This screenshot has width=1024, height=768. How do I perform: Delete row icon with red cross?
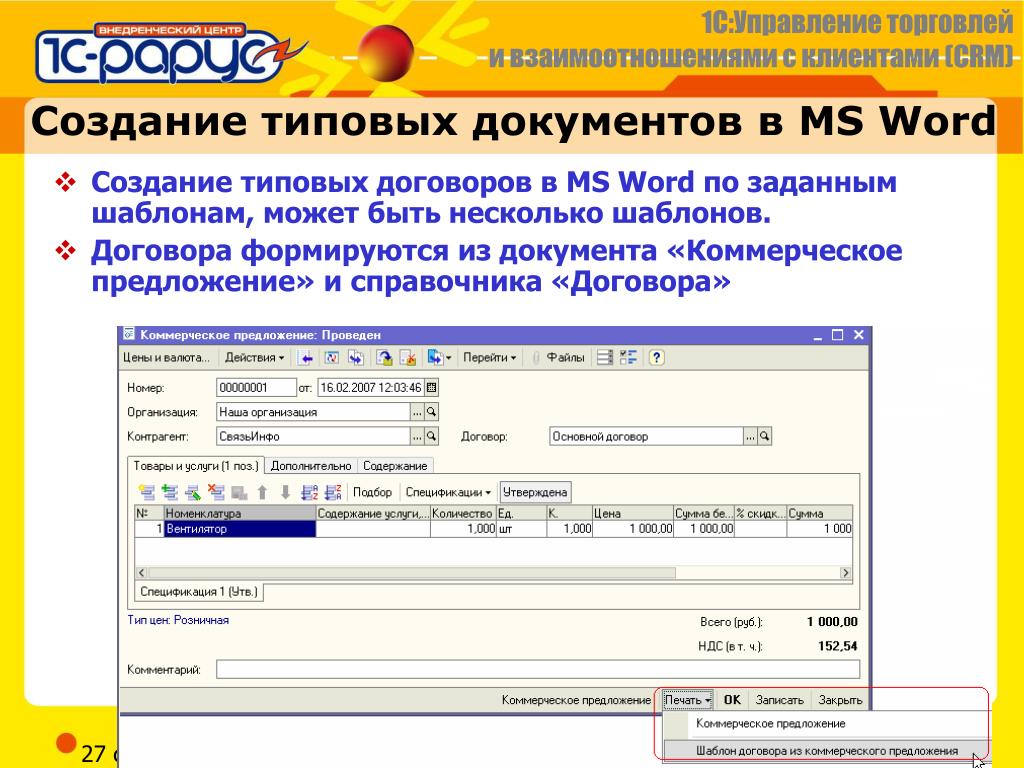[216, 492]
